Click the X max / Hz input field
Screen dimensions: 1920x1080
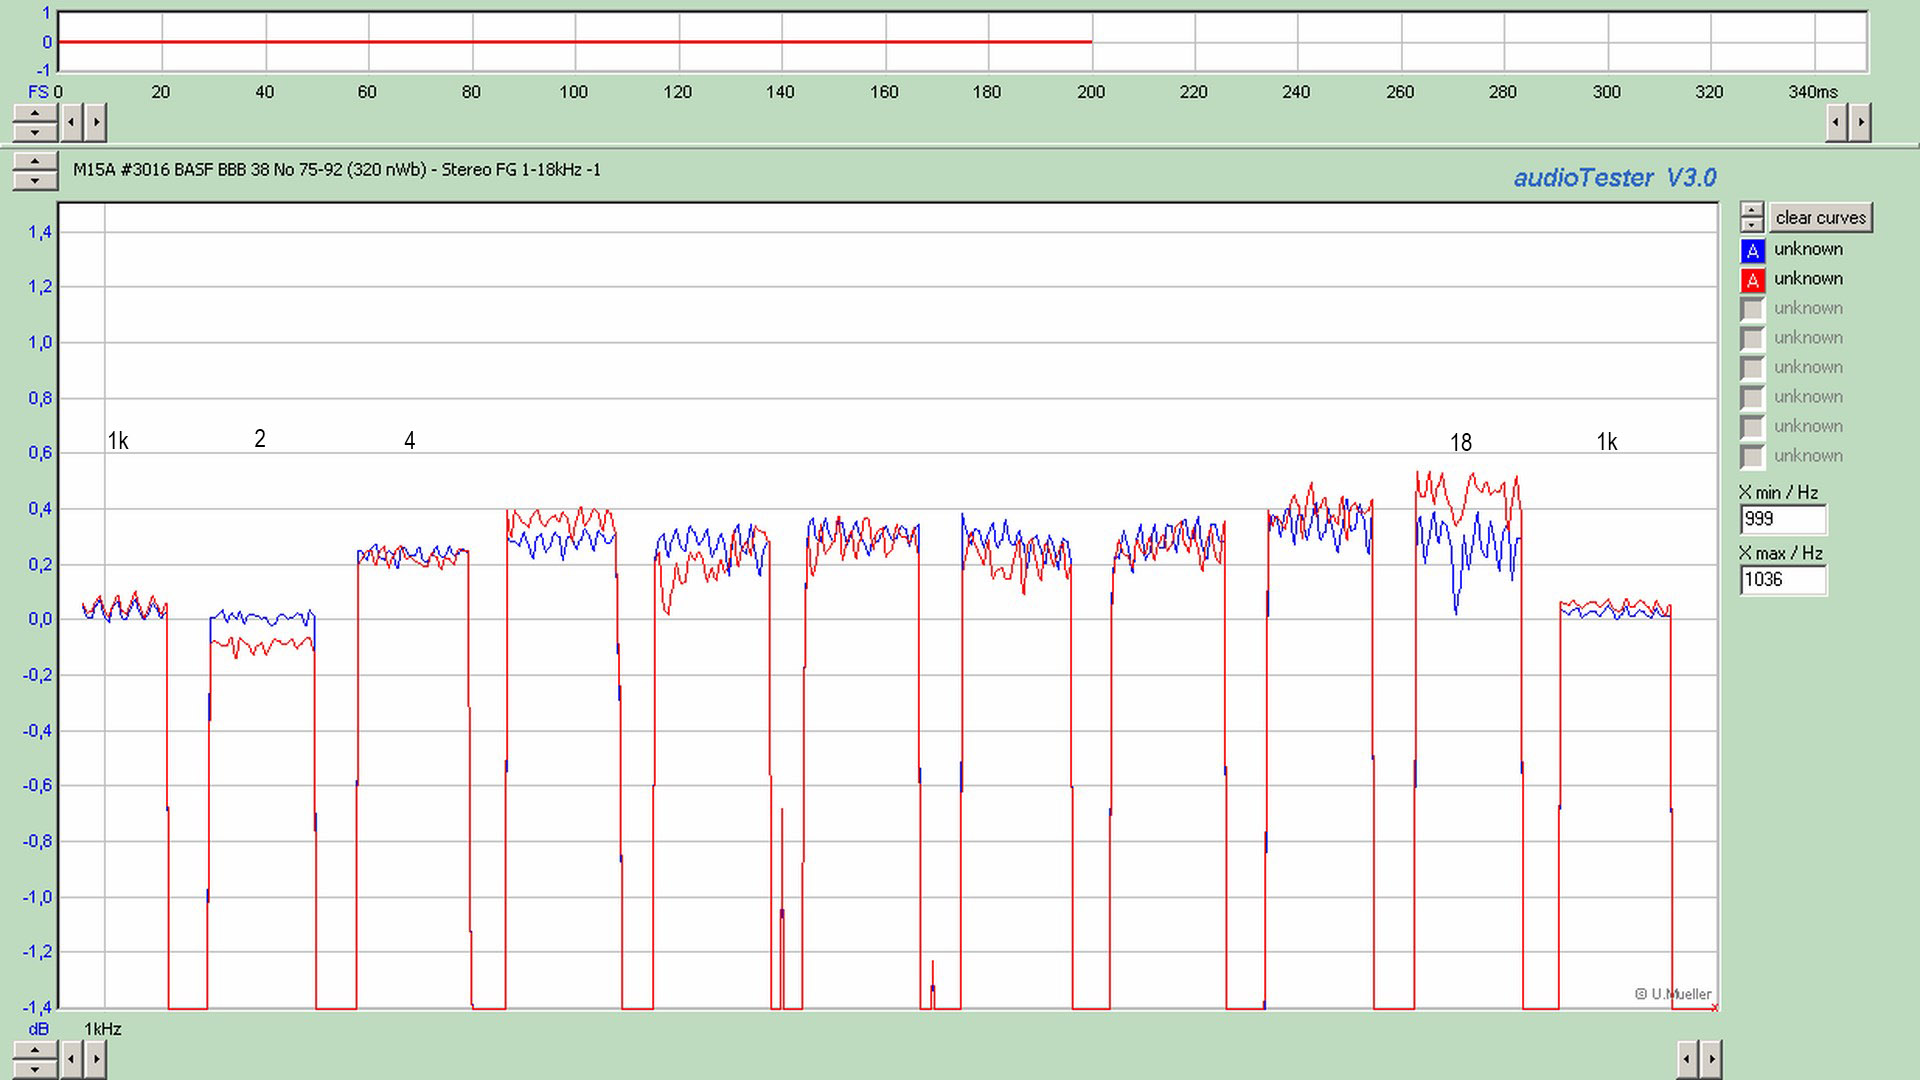point(1782,579)
